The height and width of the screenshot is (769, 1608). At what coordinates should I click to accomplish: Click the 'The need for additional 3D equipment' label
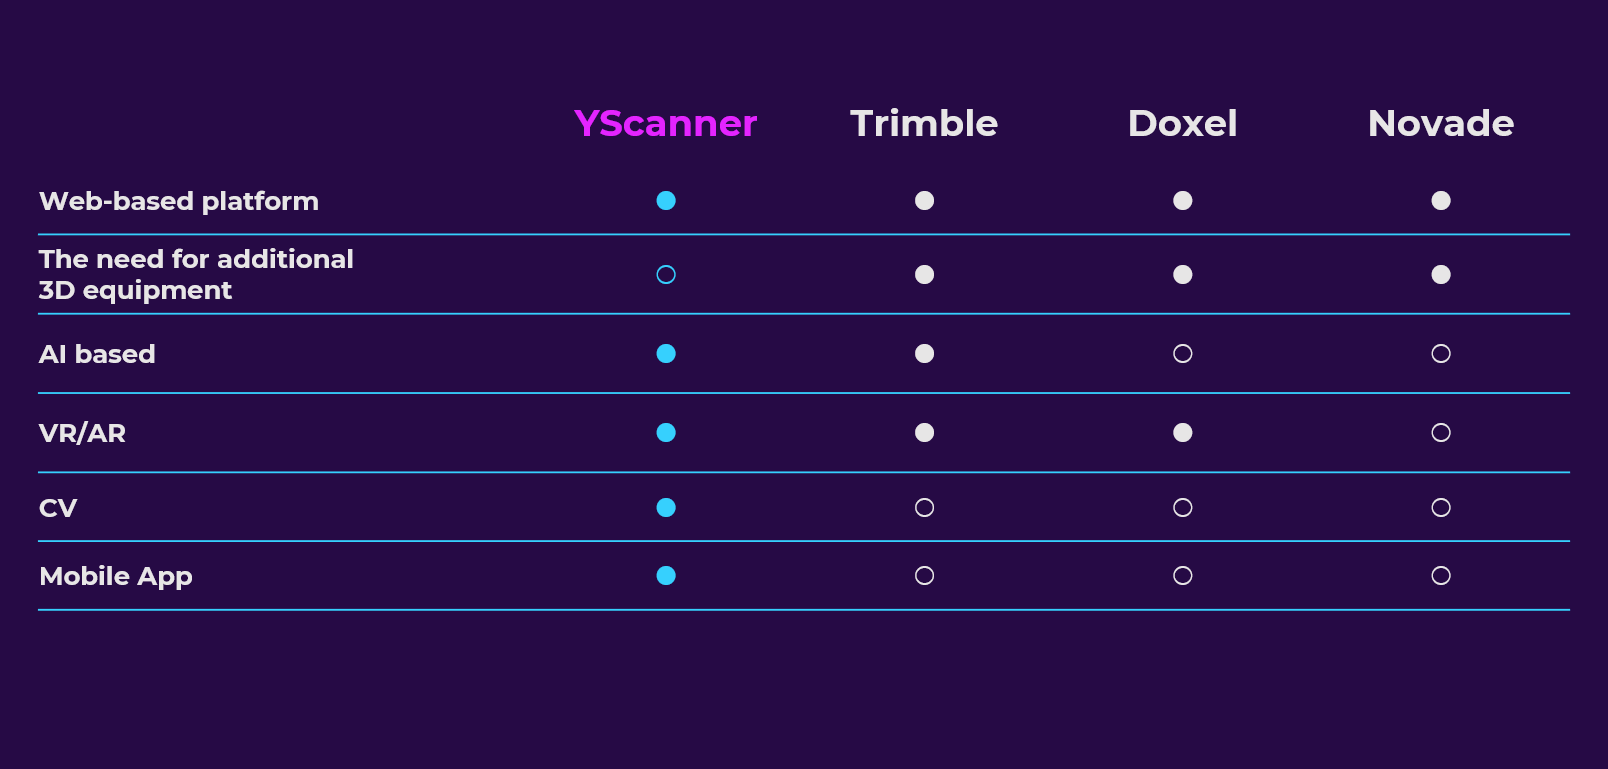tap(196, 274)
